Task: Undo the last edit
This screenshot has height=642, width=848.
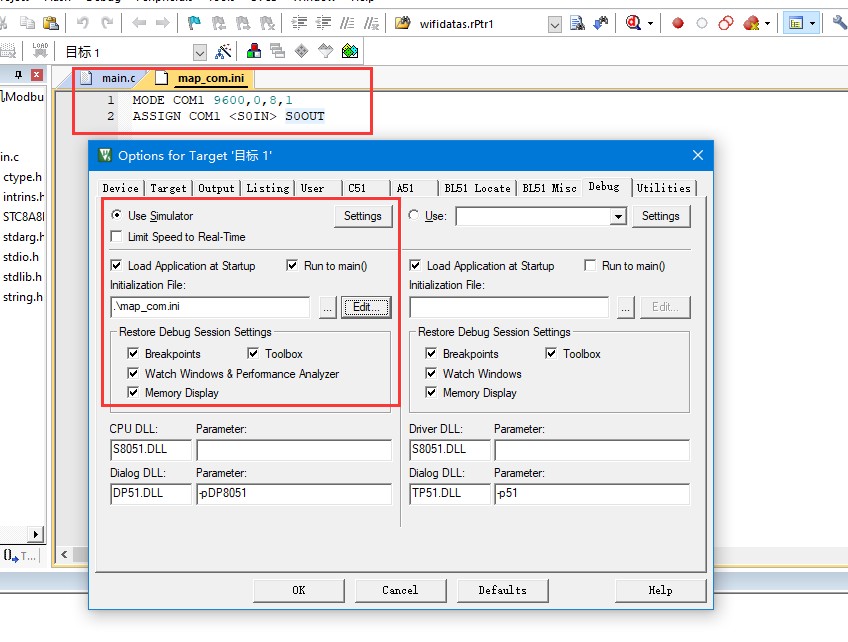Action: point(82,23)
